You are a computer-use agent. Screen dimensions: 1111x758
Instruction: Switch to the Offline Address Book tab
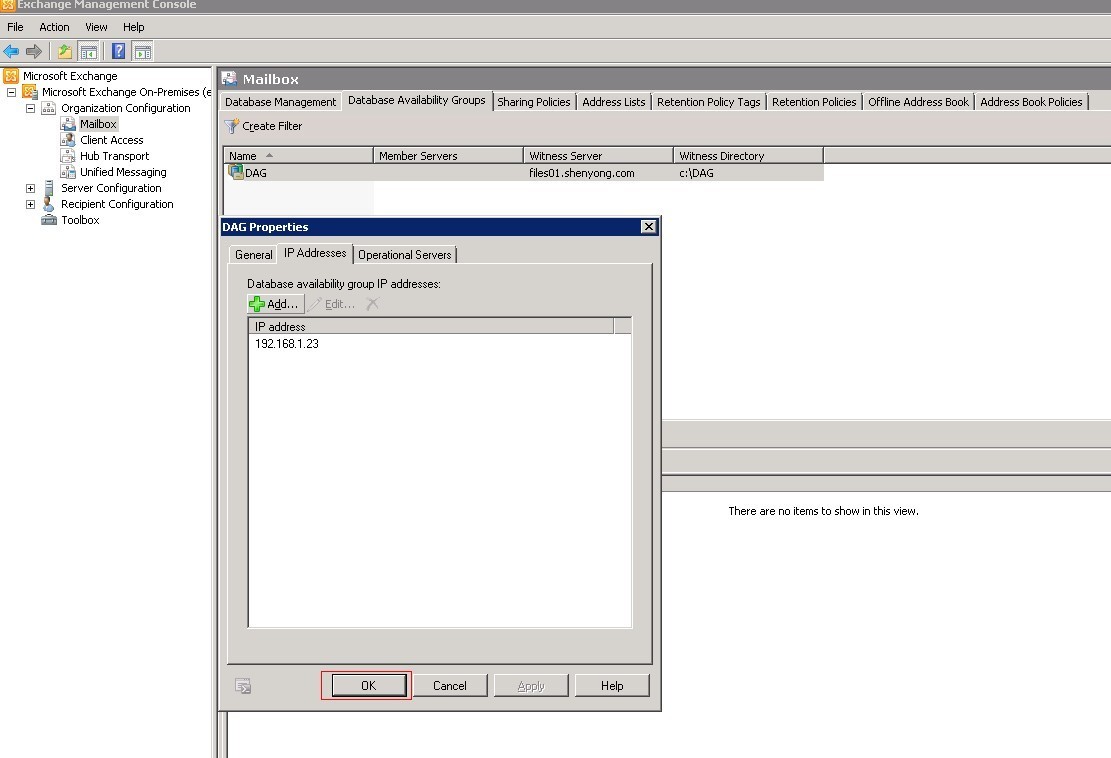(918, 102)
